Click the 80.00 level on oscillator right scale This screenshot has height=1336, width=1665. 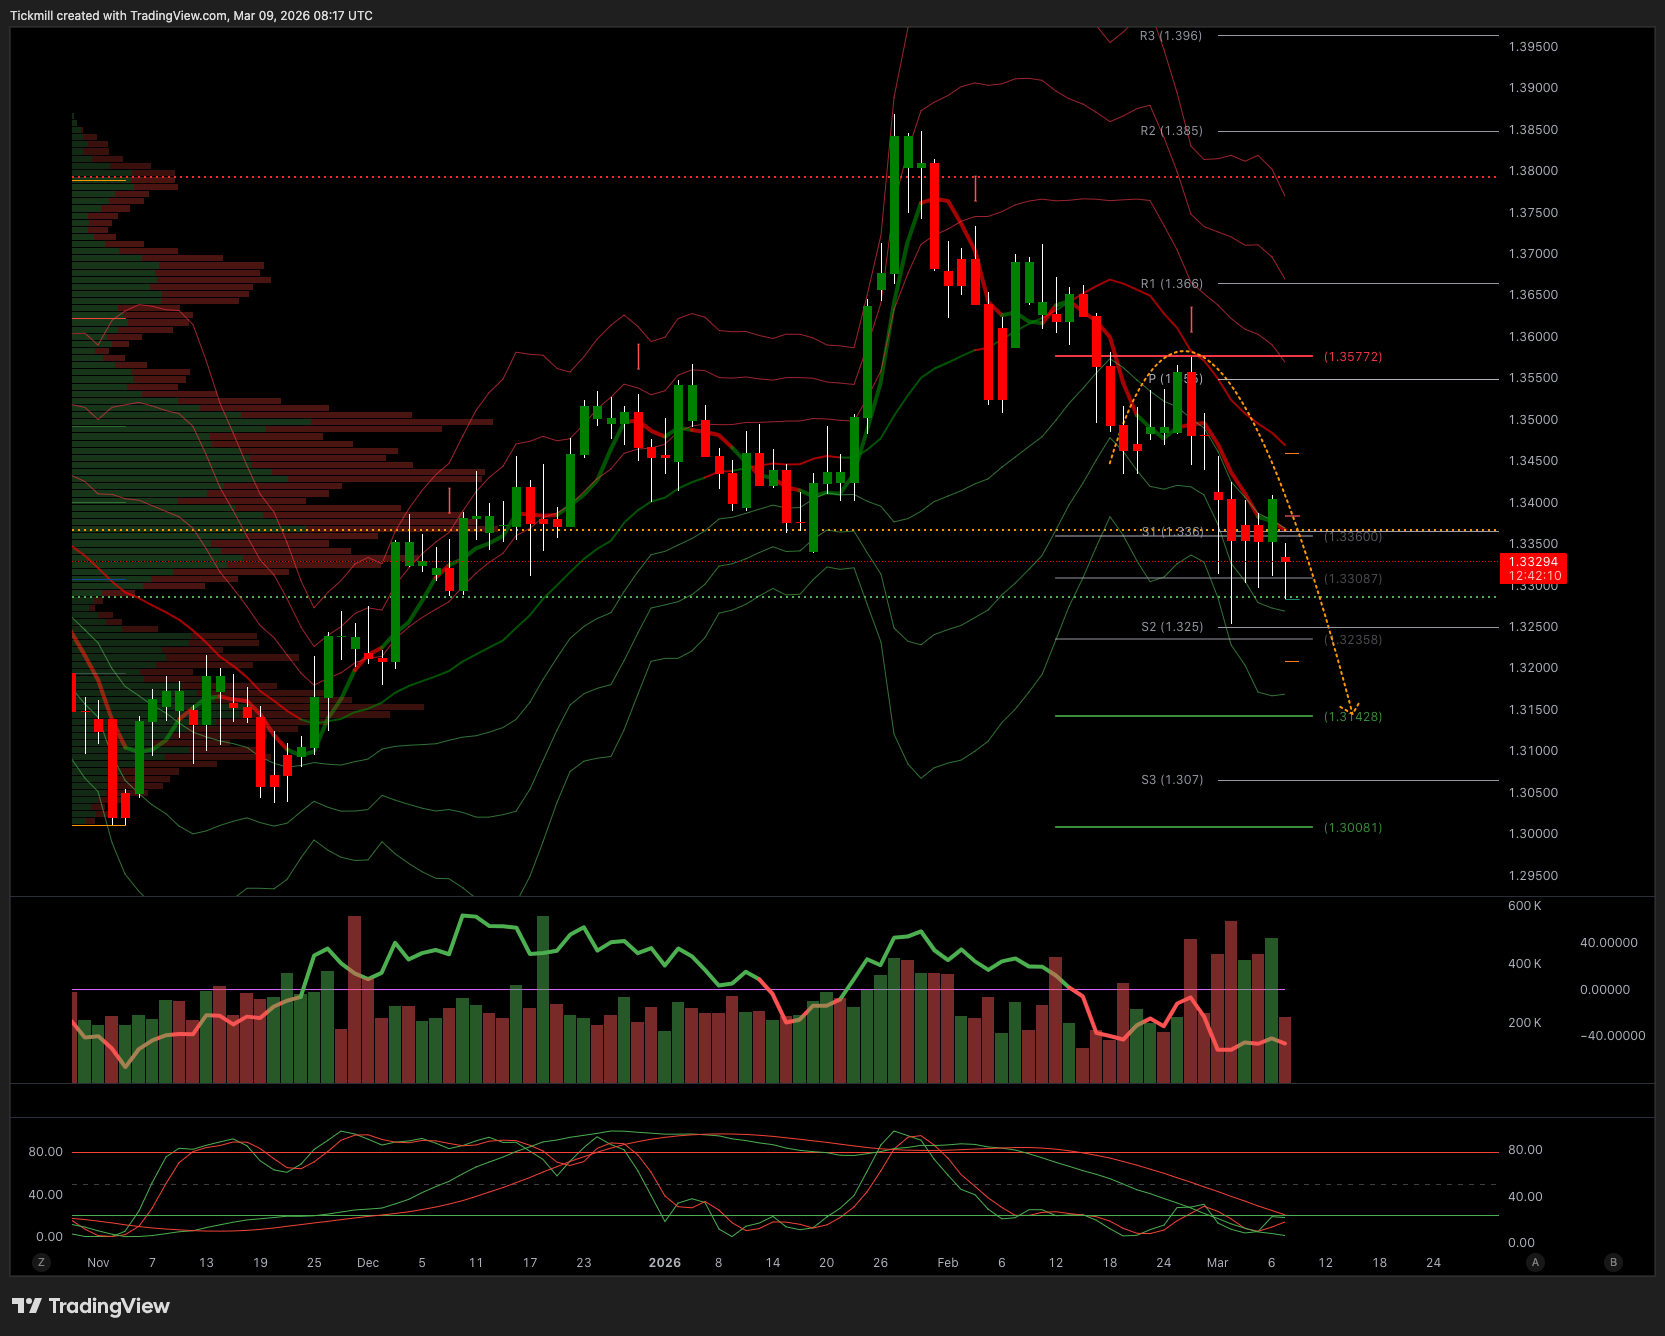click(x=1525, y=1150)
